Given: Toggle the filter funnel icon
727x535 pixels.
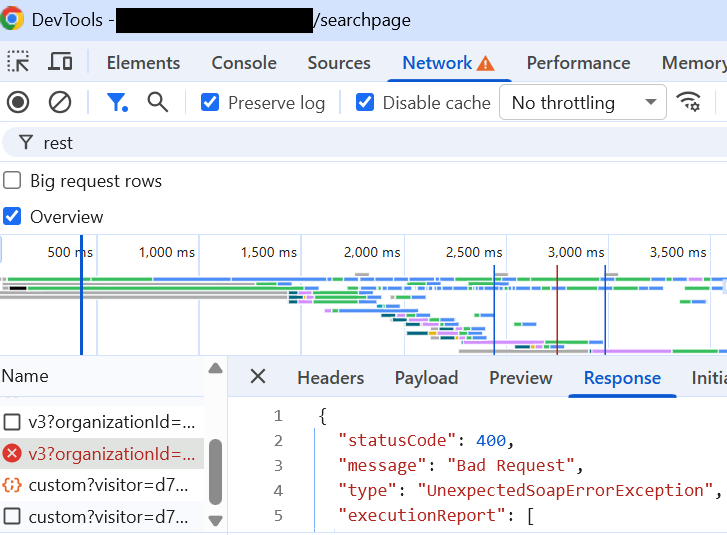Looking at the screenshot, I should 117,102.
